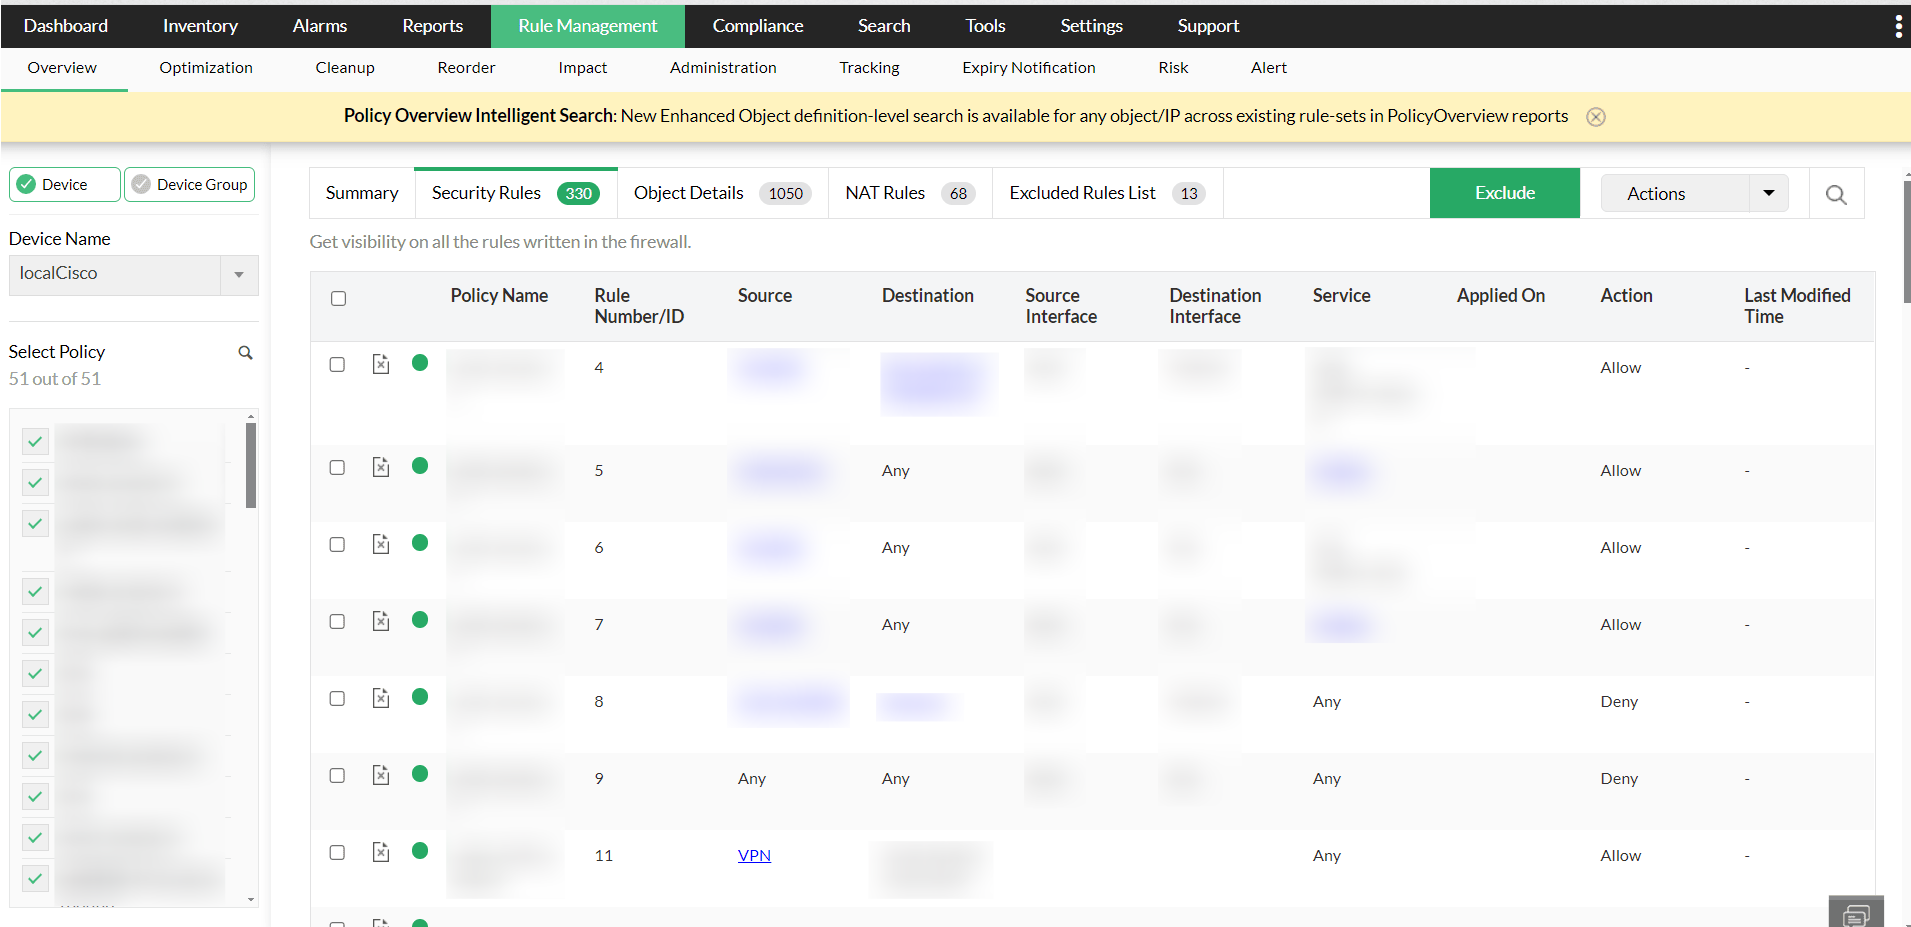The height and width of the screenshot is (927, 1911).
Task: Switch to the Administration sub-tab
Action: click(x=723, y=68)
